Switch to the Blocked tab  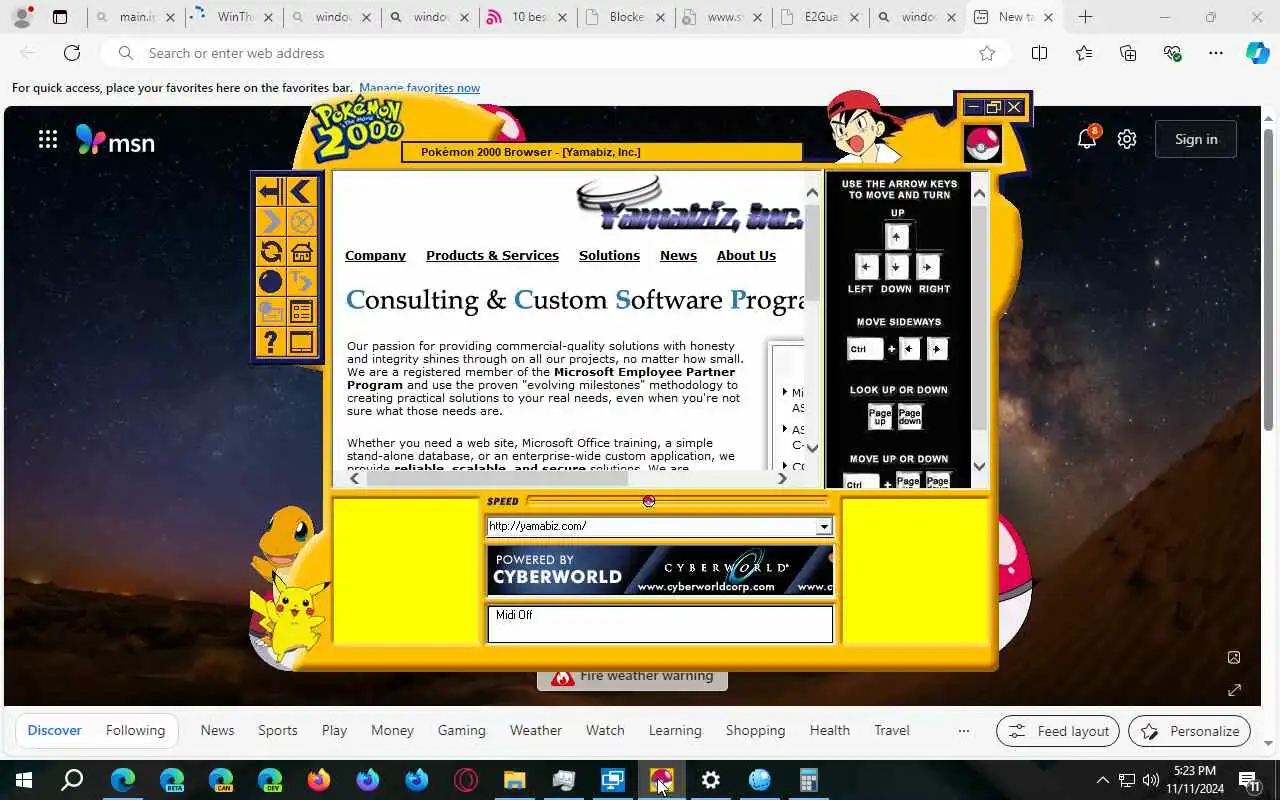coord(625,17)
